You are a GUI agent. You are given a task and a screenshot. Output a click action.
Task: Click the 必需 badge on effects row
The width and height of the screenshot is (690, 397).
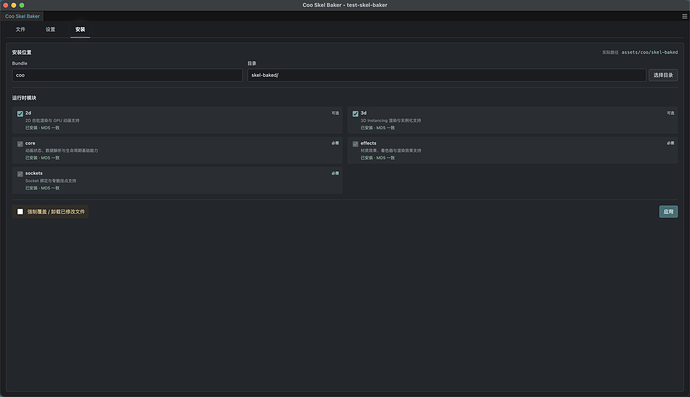(x=670, y=143)
